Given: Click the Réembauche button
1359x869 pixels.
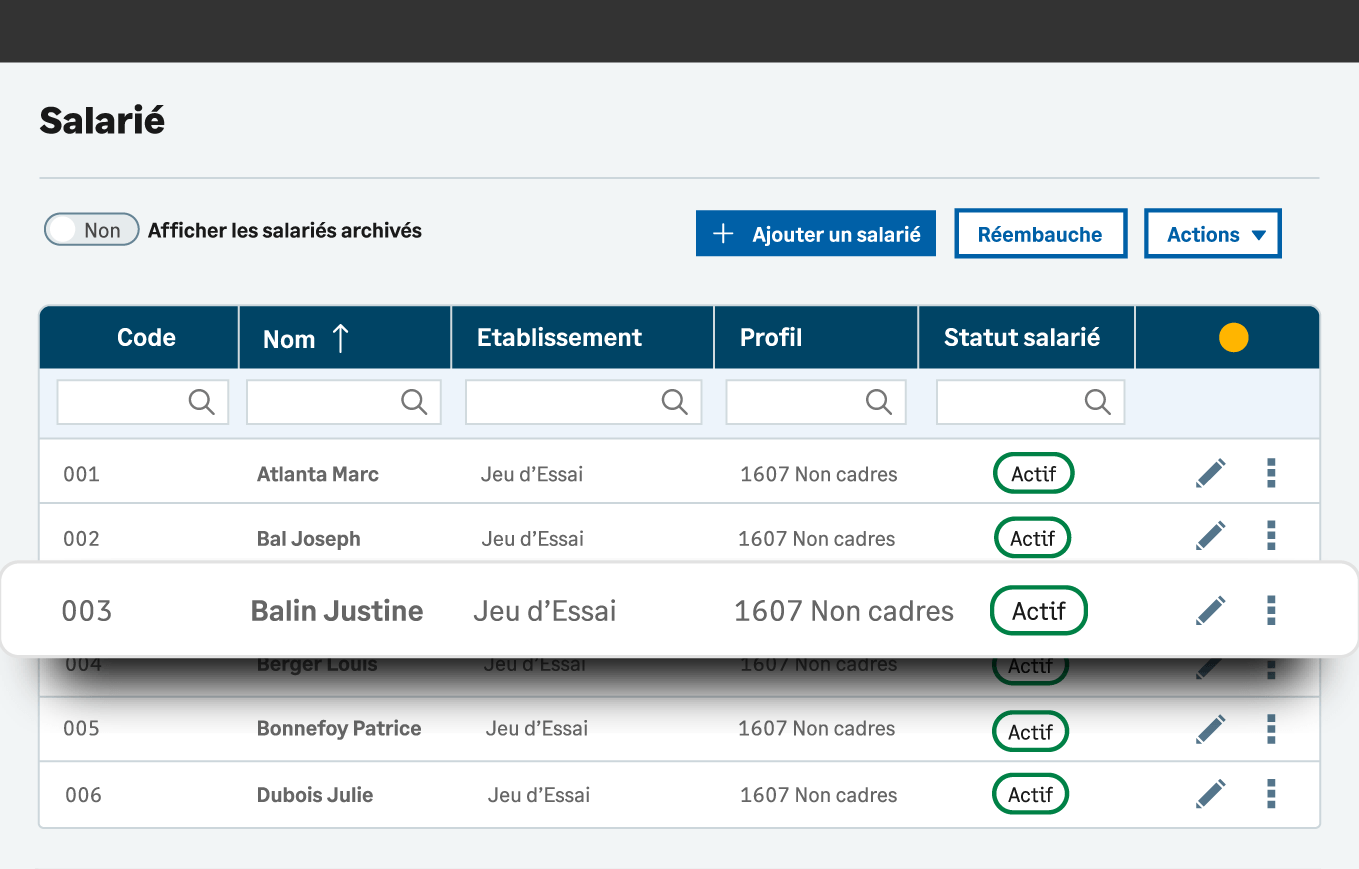Looking at the screenshot, I should pos(1040,234).
